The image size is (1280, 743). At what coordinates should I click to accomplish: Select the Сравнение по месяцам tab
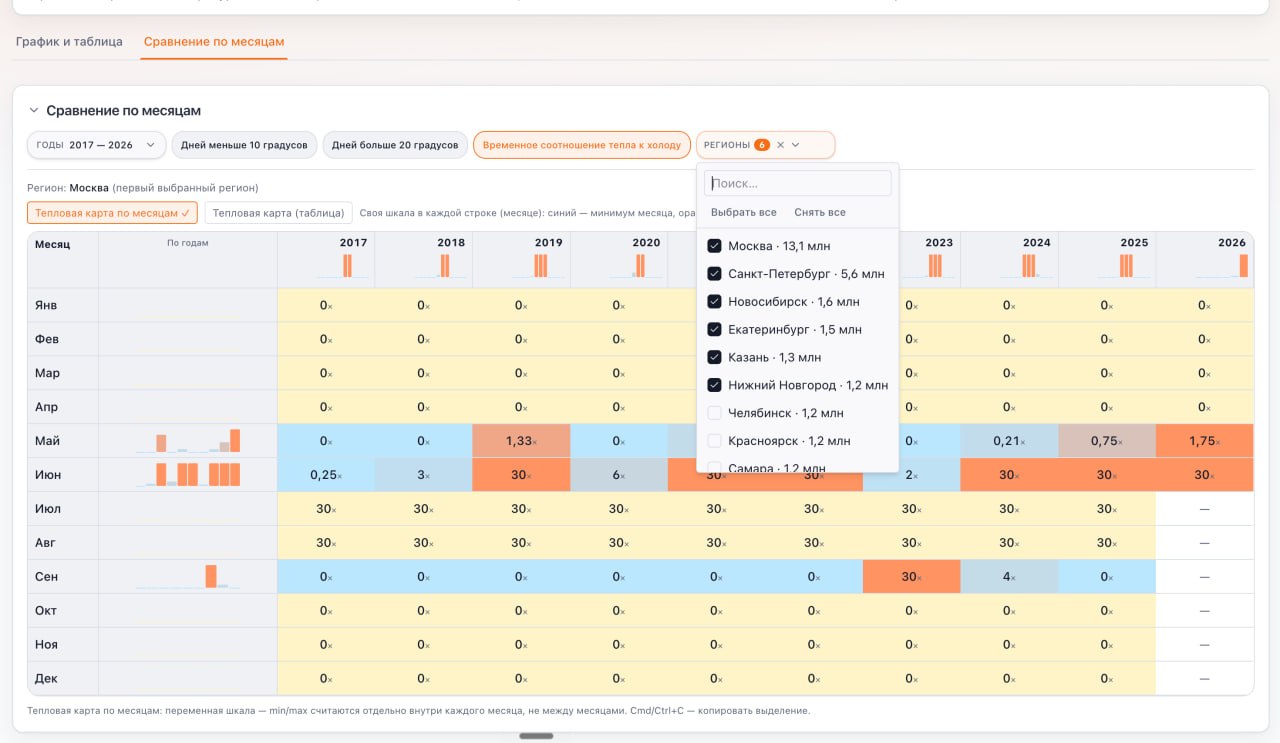(x=214, y=42)
